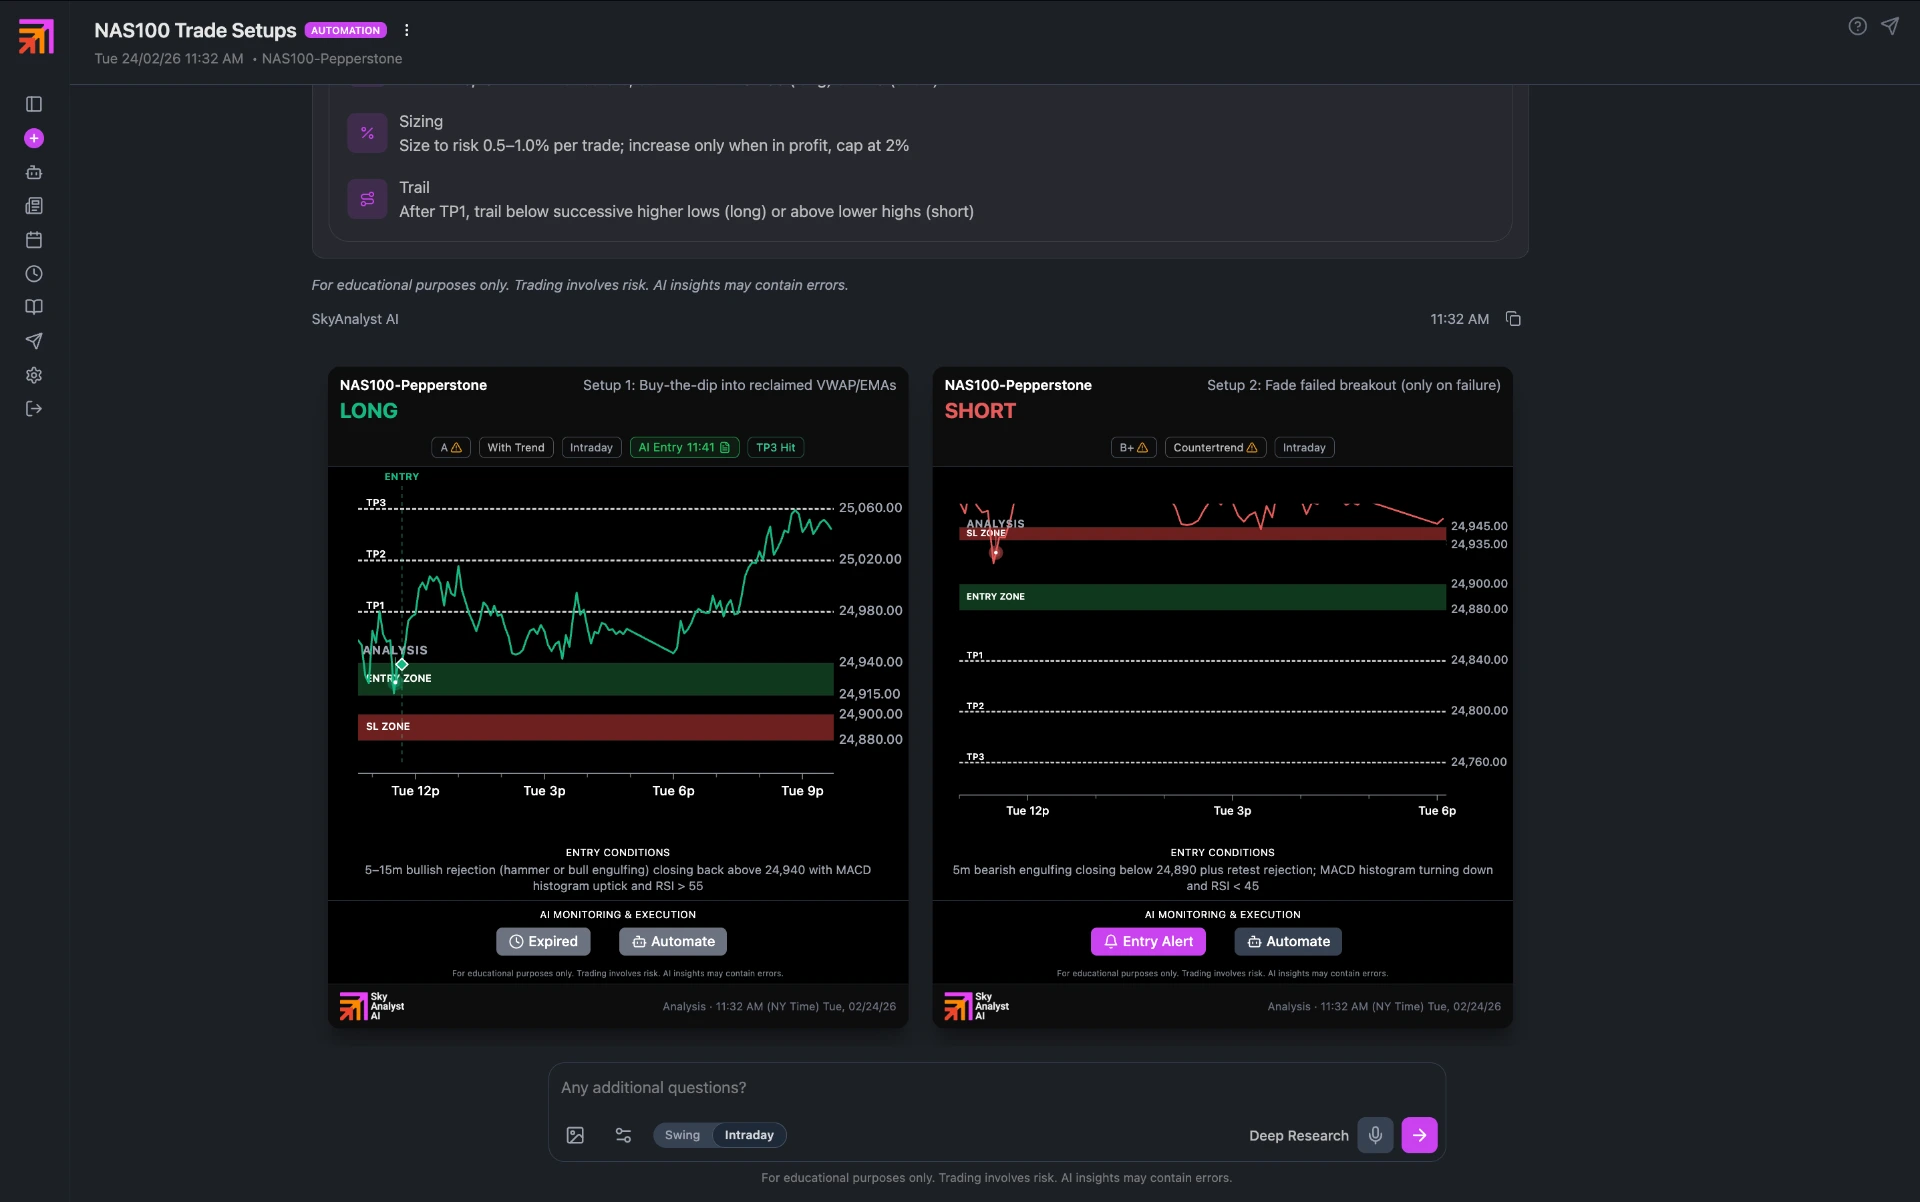Toggle Deep Research mode
1920x1202 pixels.
pos(1297,1135)
